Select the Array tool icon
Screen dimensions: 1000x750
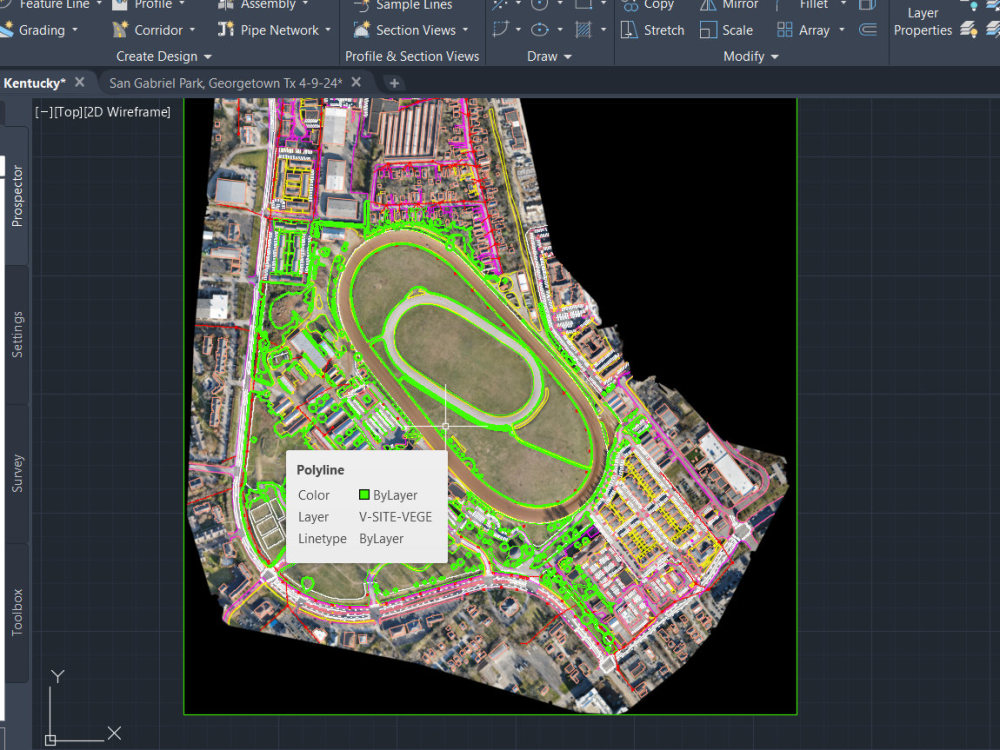click(x=784, y=29)
